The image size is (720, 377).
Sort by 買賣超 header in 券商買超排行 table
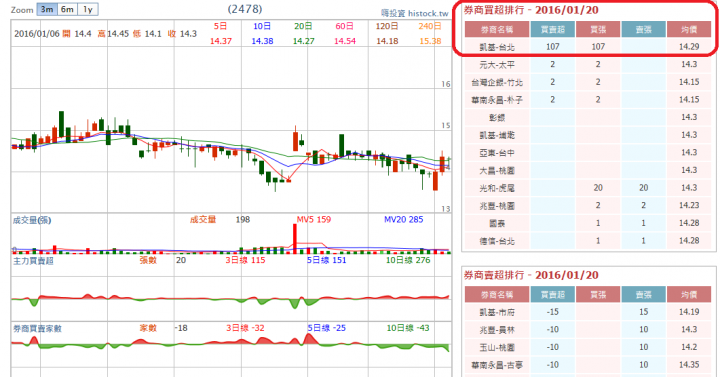coord(552,29)
